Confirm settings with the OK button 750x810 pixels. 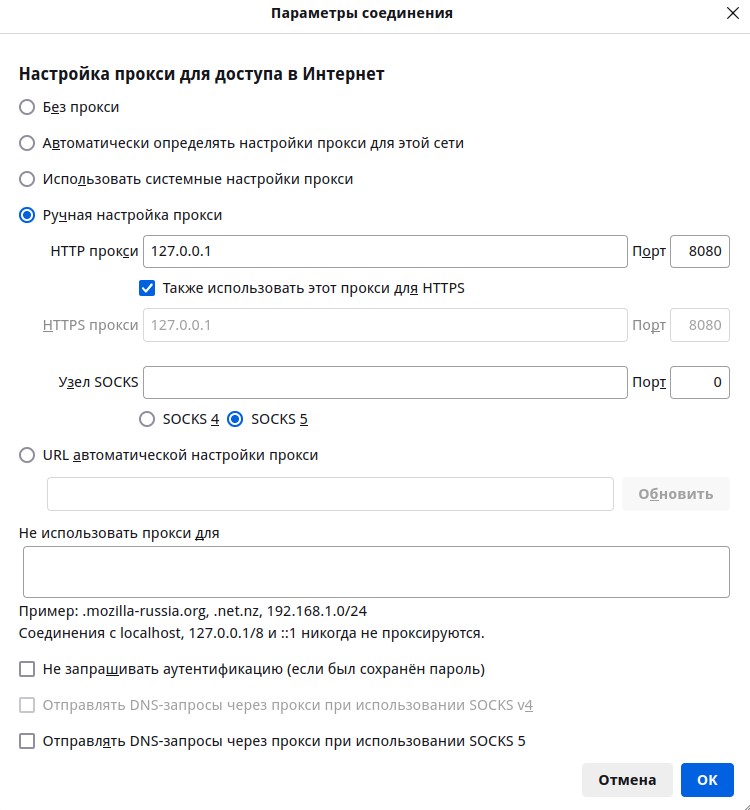(707, 780)
